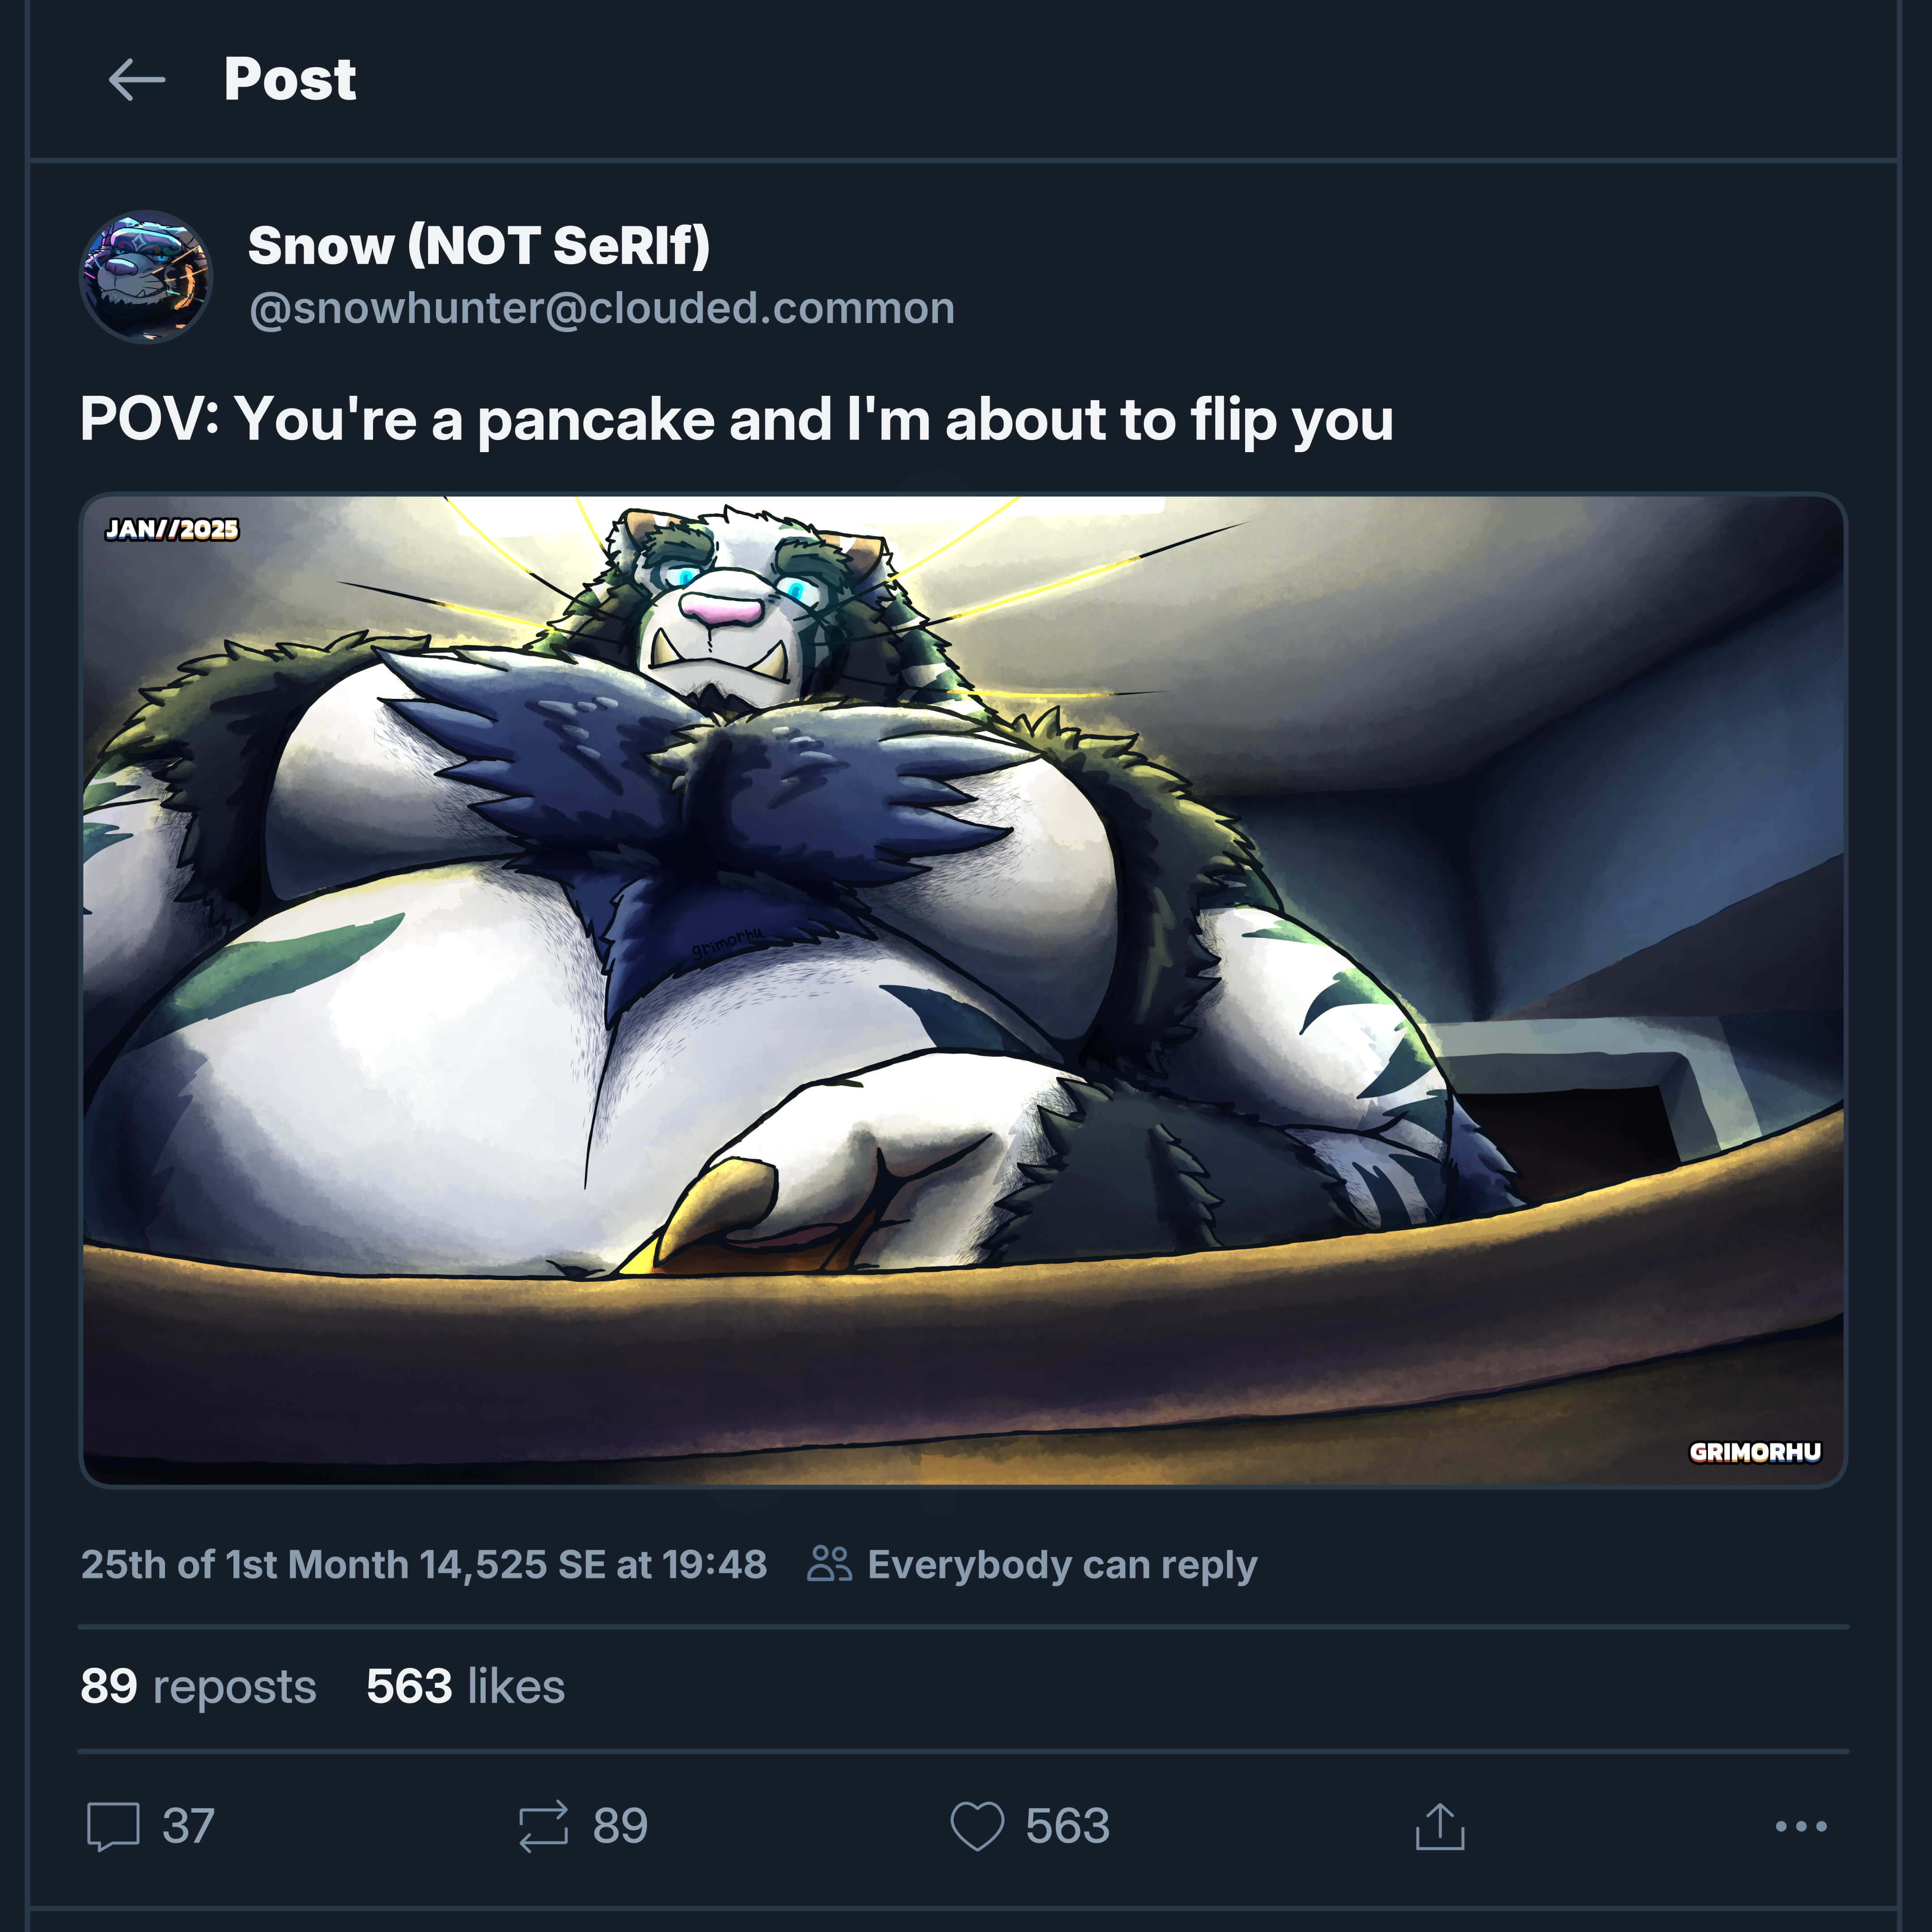
Task: Open the Snow (NOT SeRIf) display name
Action: (479, 245)
